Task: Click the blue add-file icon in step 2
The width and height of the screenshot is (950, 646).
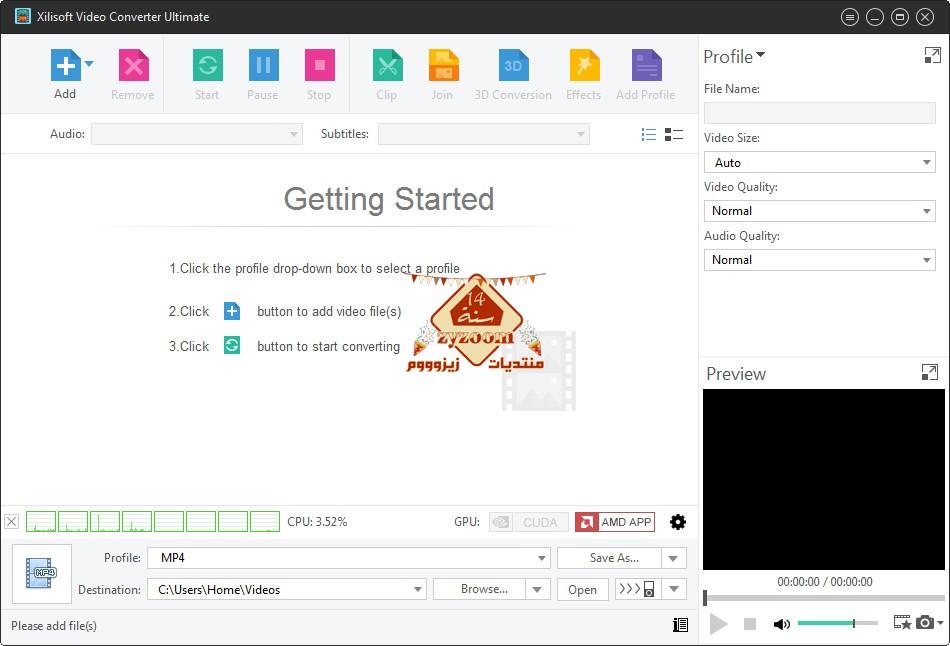Action: pos(232,311)
